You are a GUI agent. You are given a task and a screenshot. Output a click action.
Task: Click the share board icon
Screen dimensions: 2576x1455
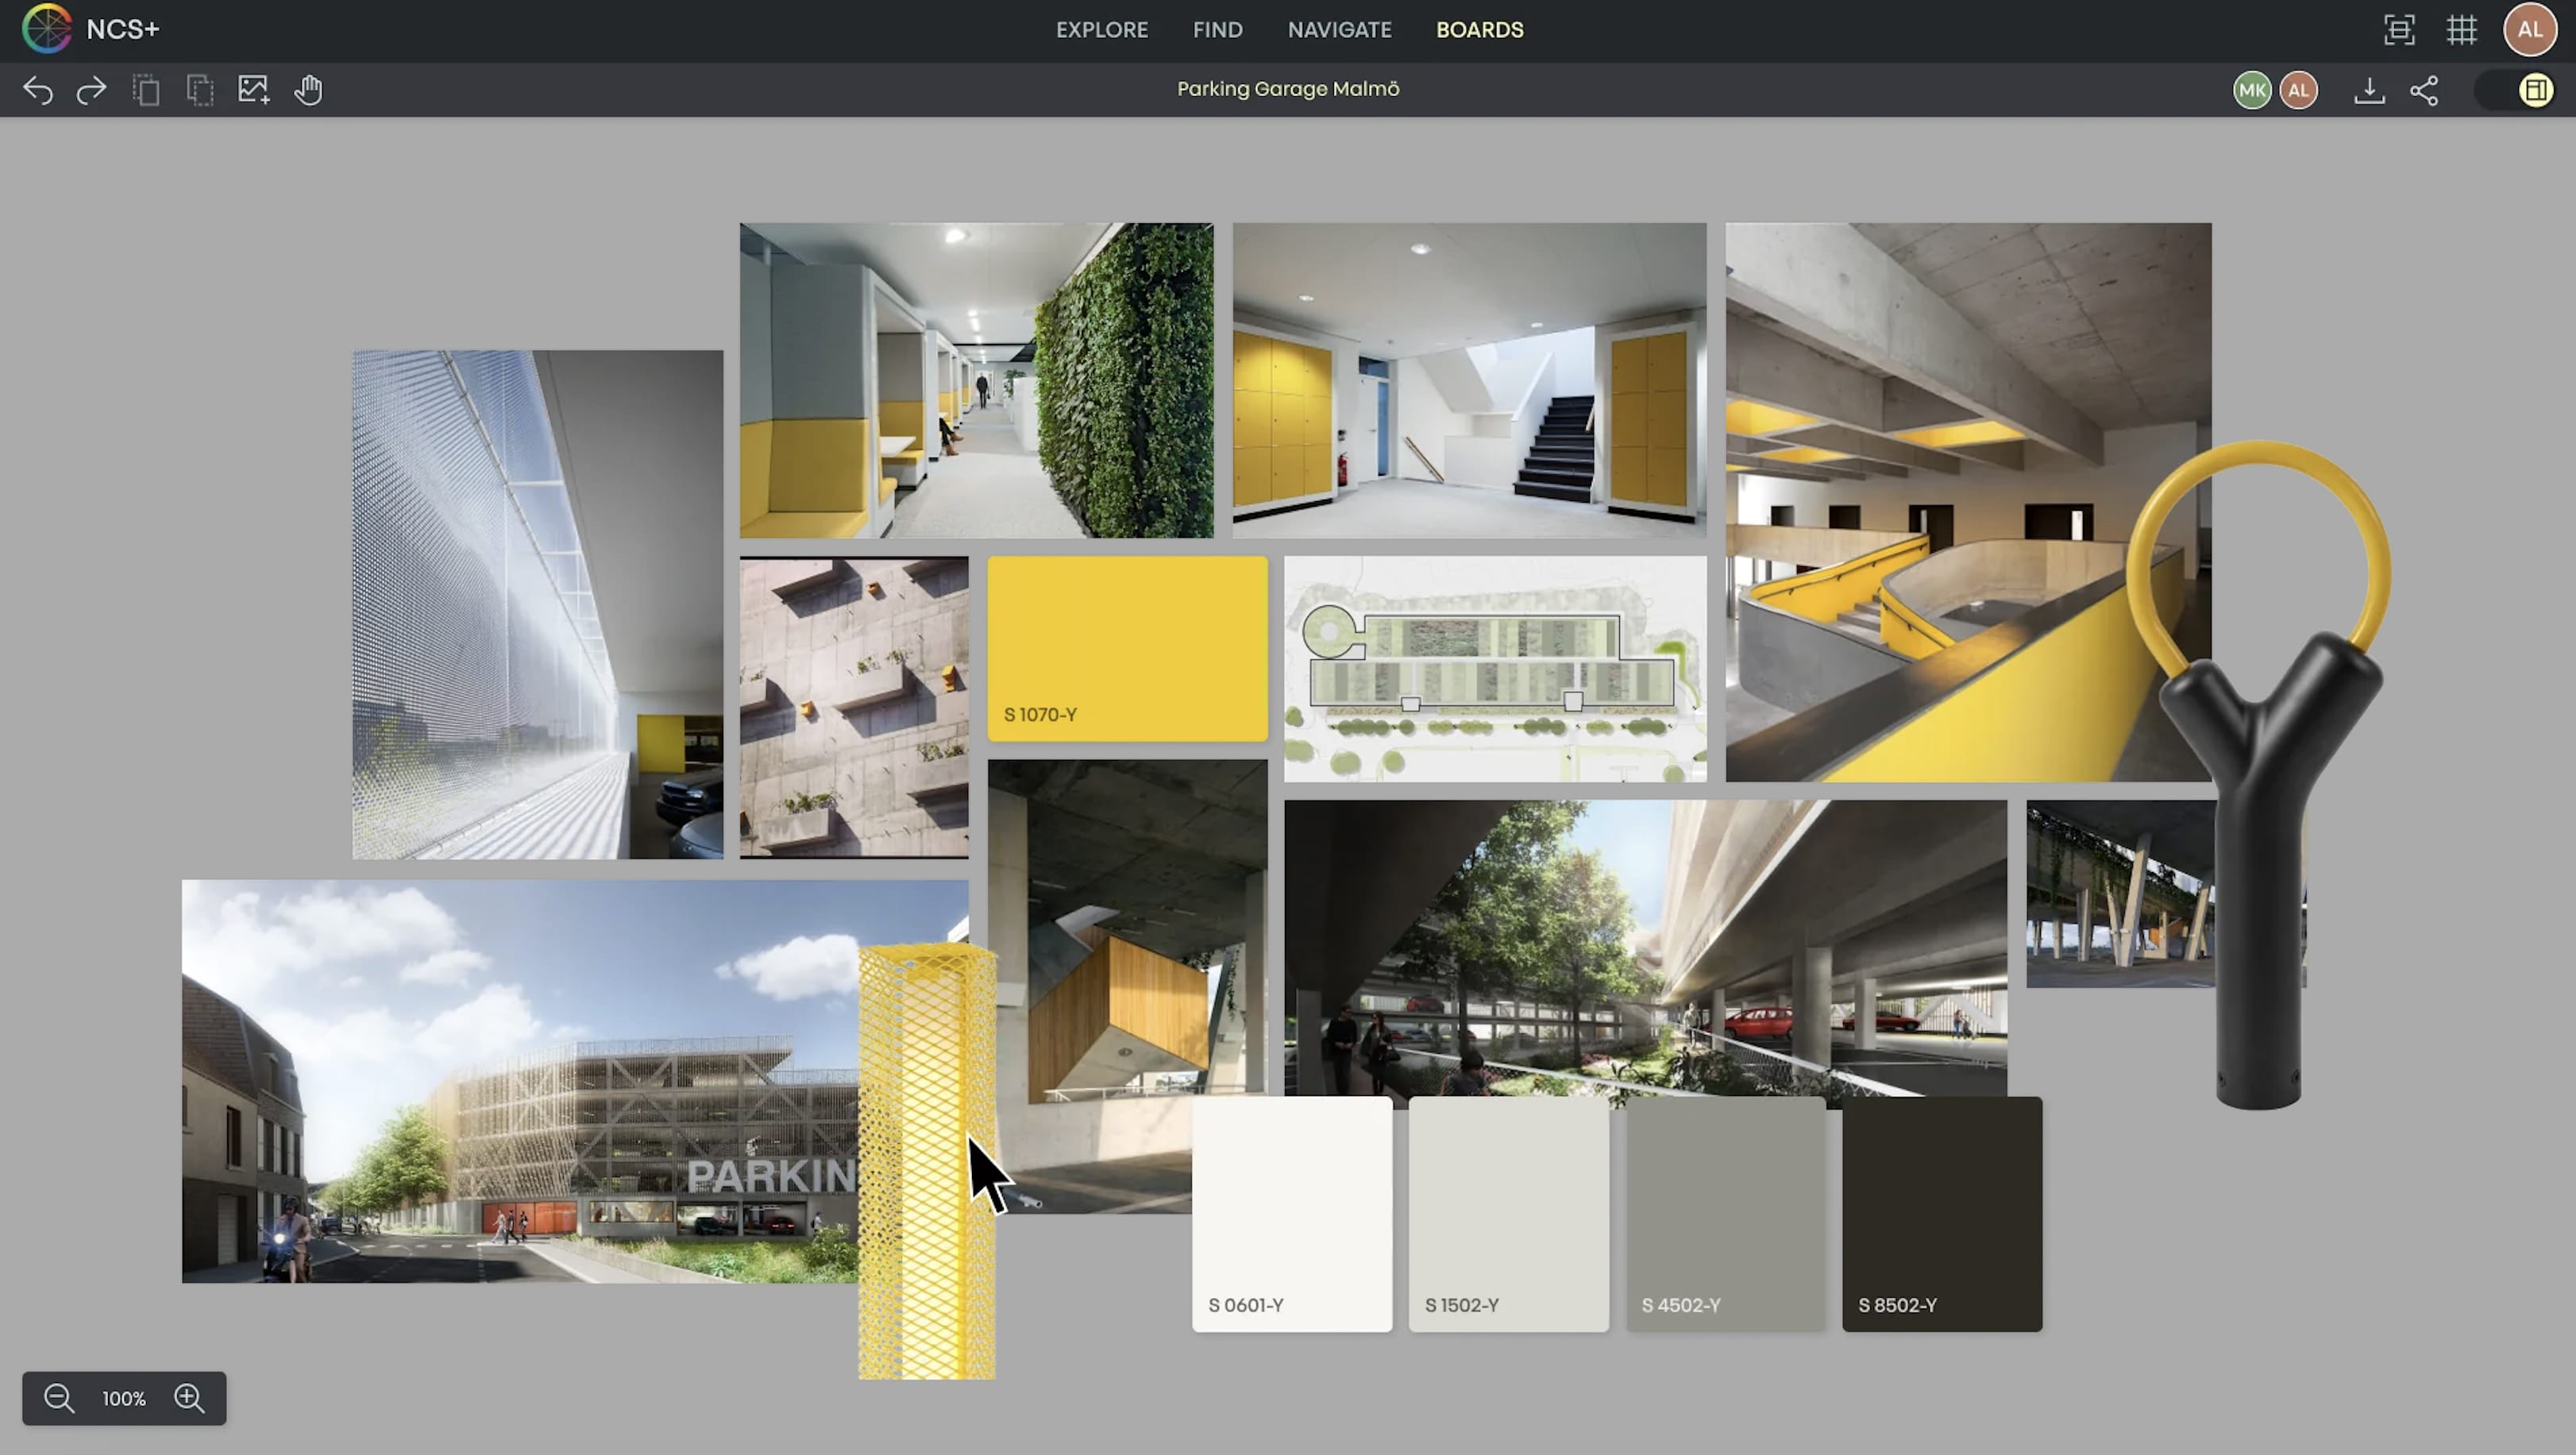click(x=2424, y=90)
